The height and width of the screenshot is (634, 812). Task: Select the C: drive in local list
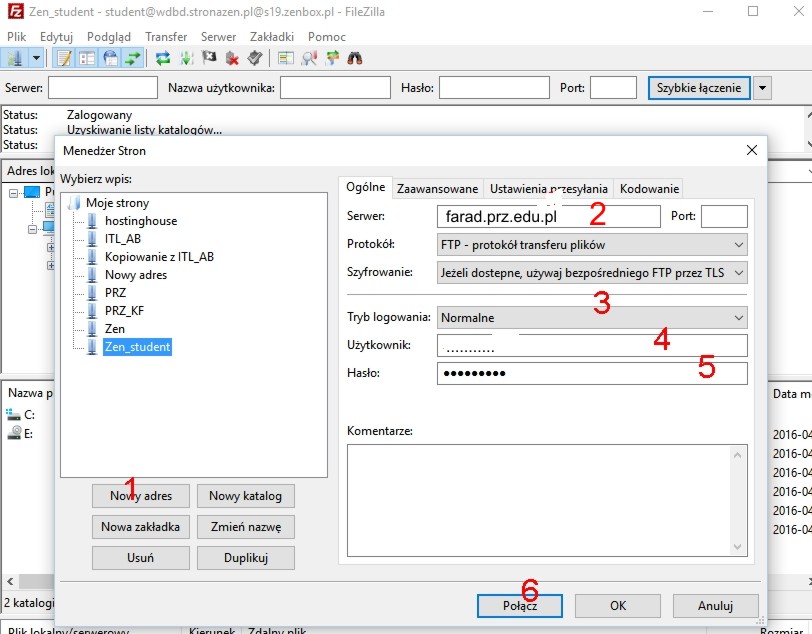pyautogui.click(x=21, y=414)
